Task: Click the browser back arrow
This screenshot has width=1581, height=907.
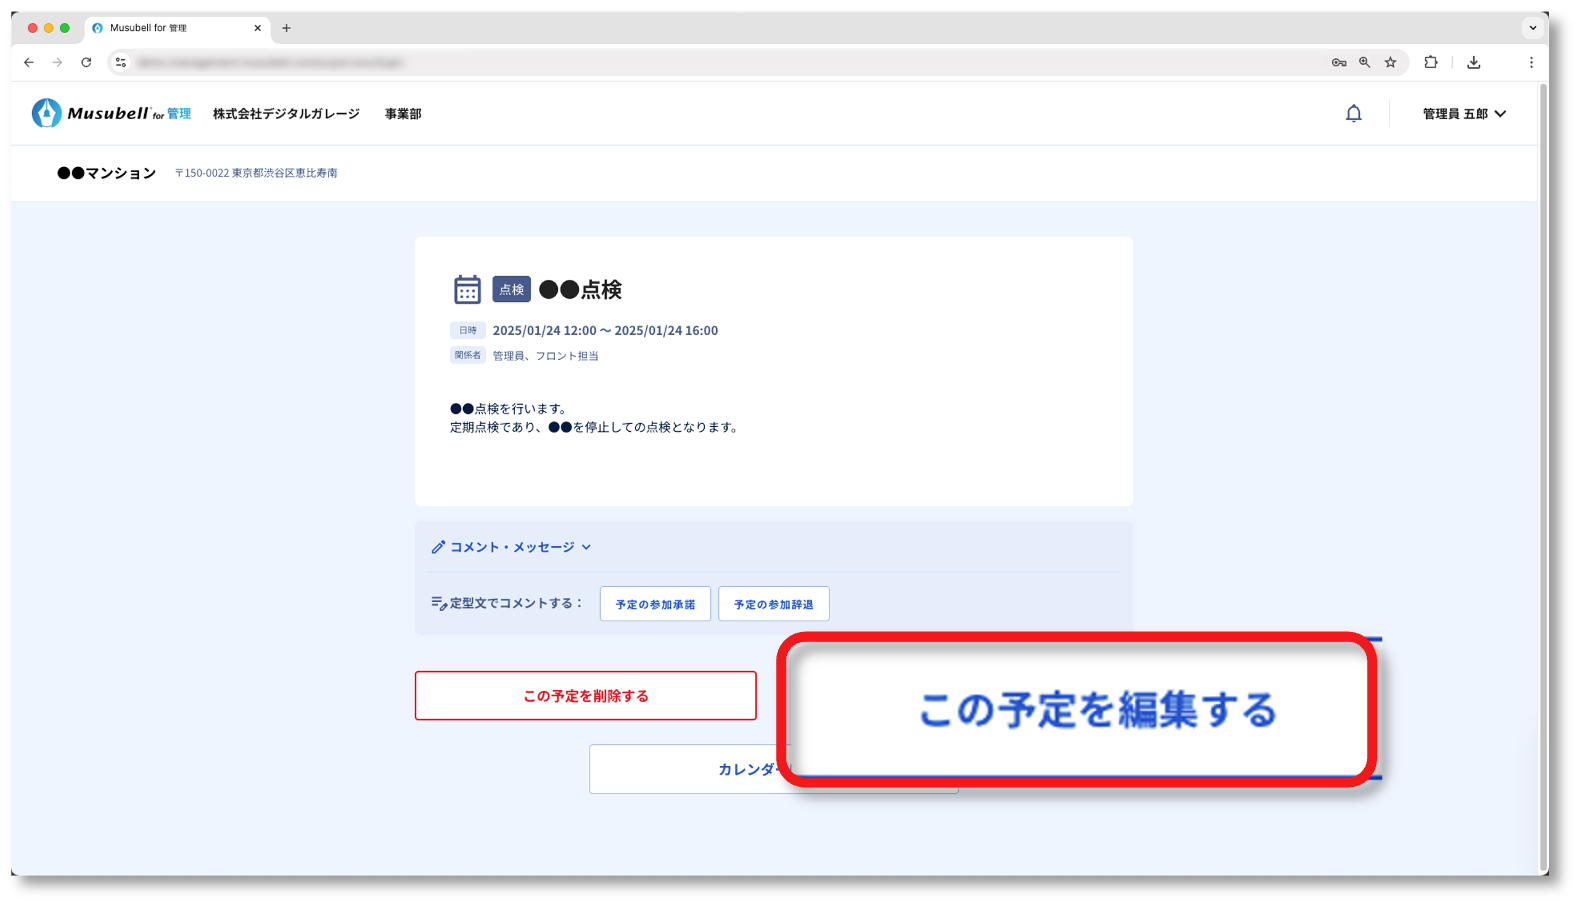Action: [29, 62]
